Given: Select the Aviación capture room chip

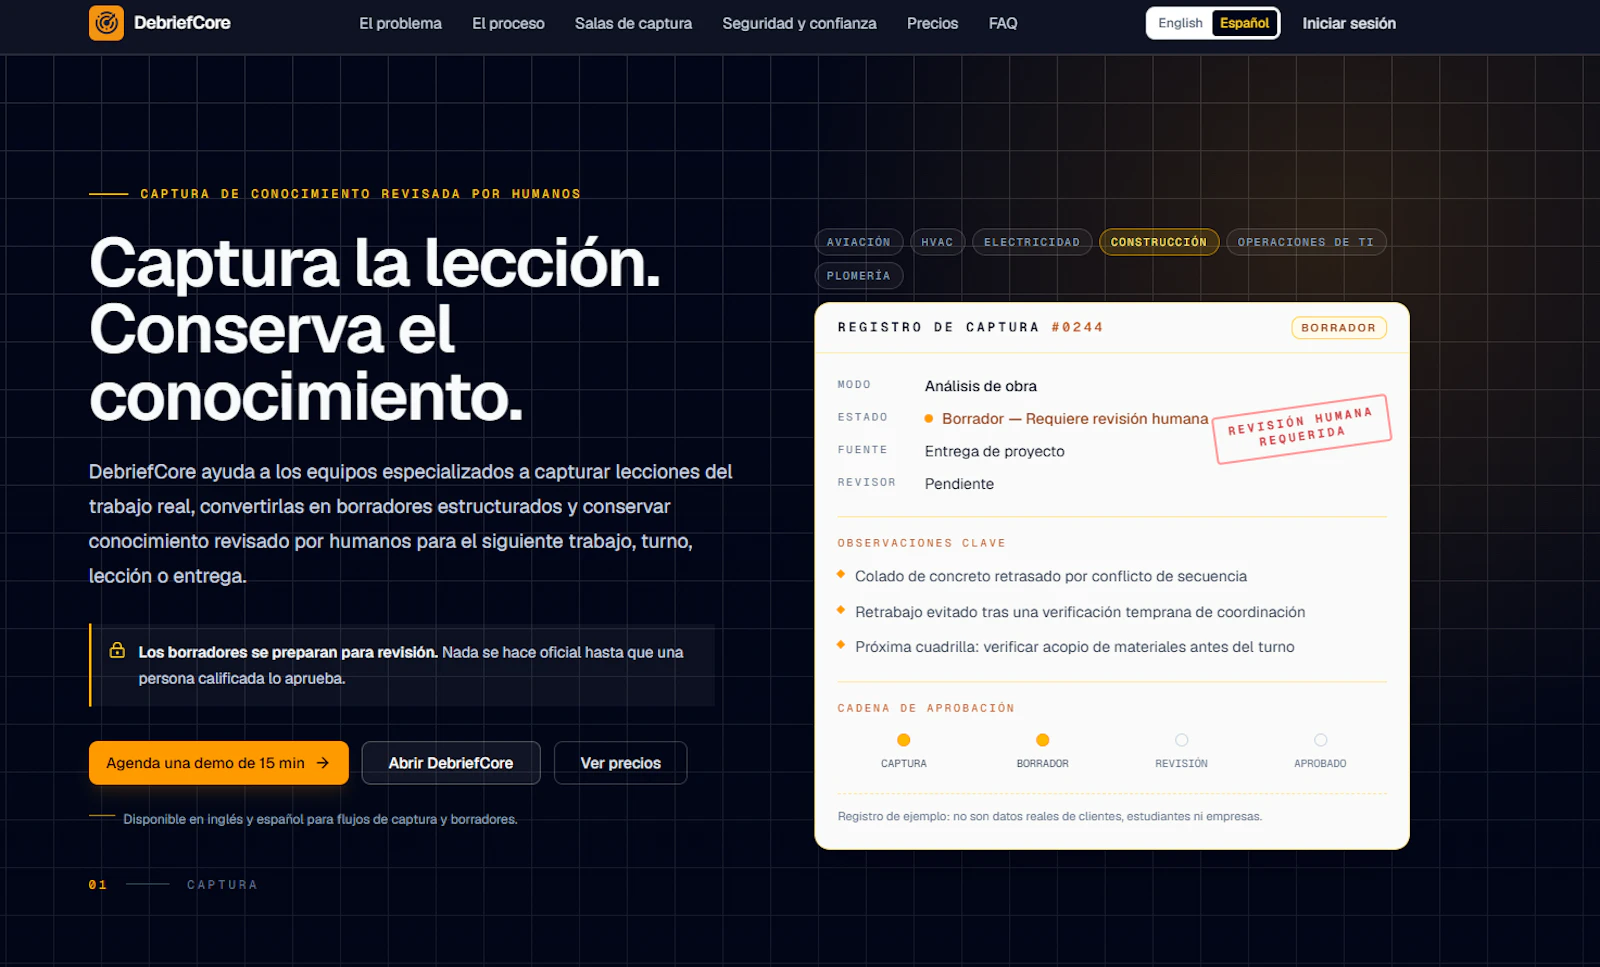Looking at the screenshot, I should (x=859, y=242).
